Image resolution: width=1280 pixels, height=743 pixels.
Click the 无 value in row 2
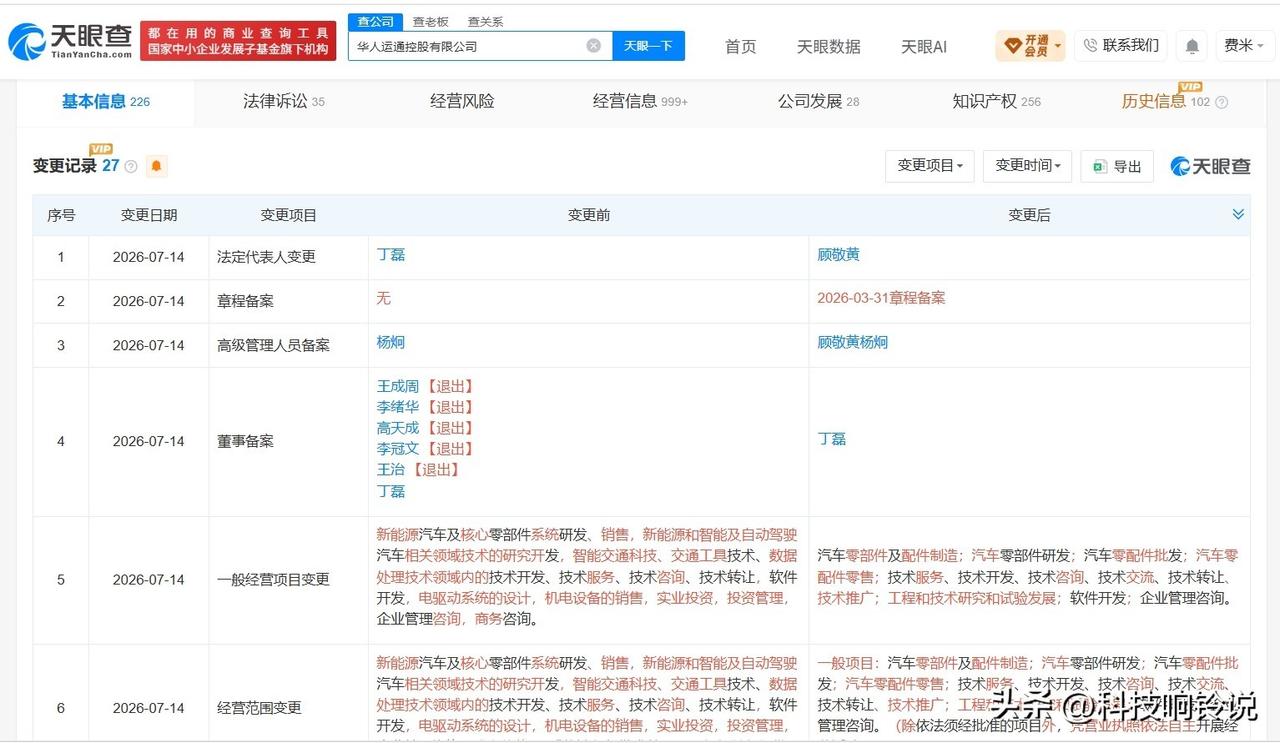383,298
